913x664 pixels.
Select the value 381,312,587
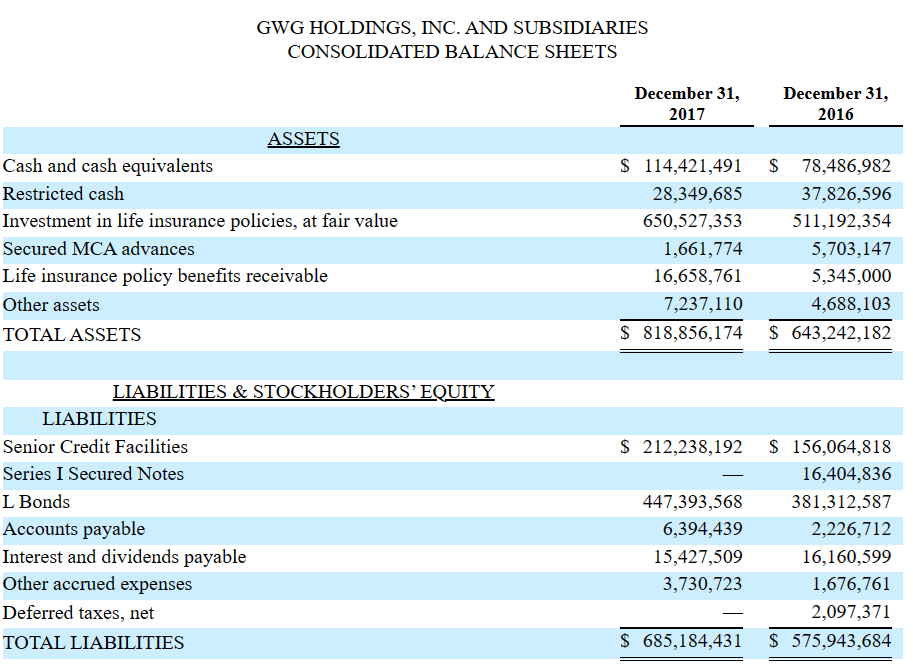[842, 501]
